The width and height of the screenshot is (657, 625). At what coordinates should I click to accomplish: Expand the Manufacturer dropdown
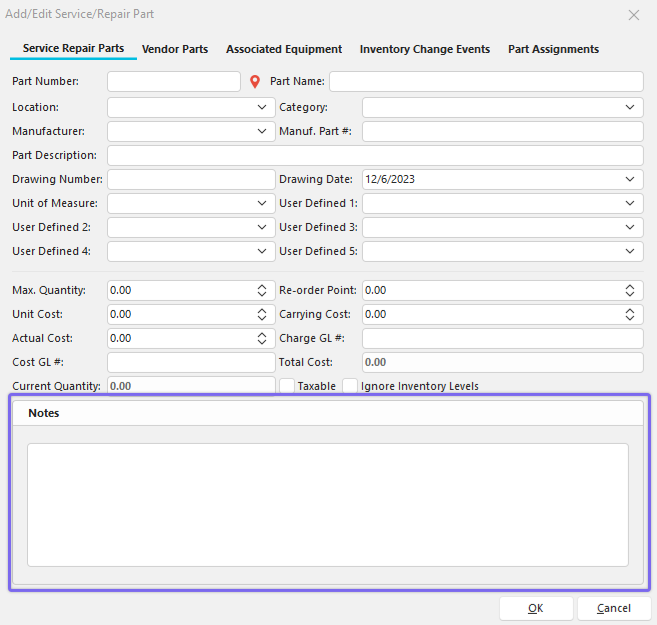pos(262,131)
